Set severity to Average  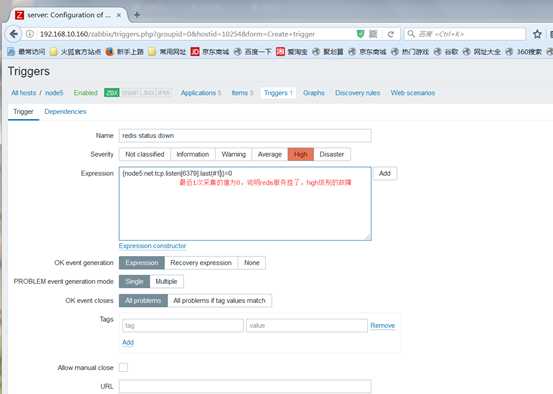(x=270, y=154)
